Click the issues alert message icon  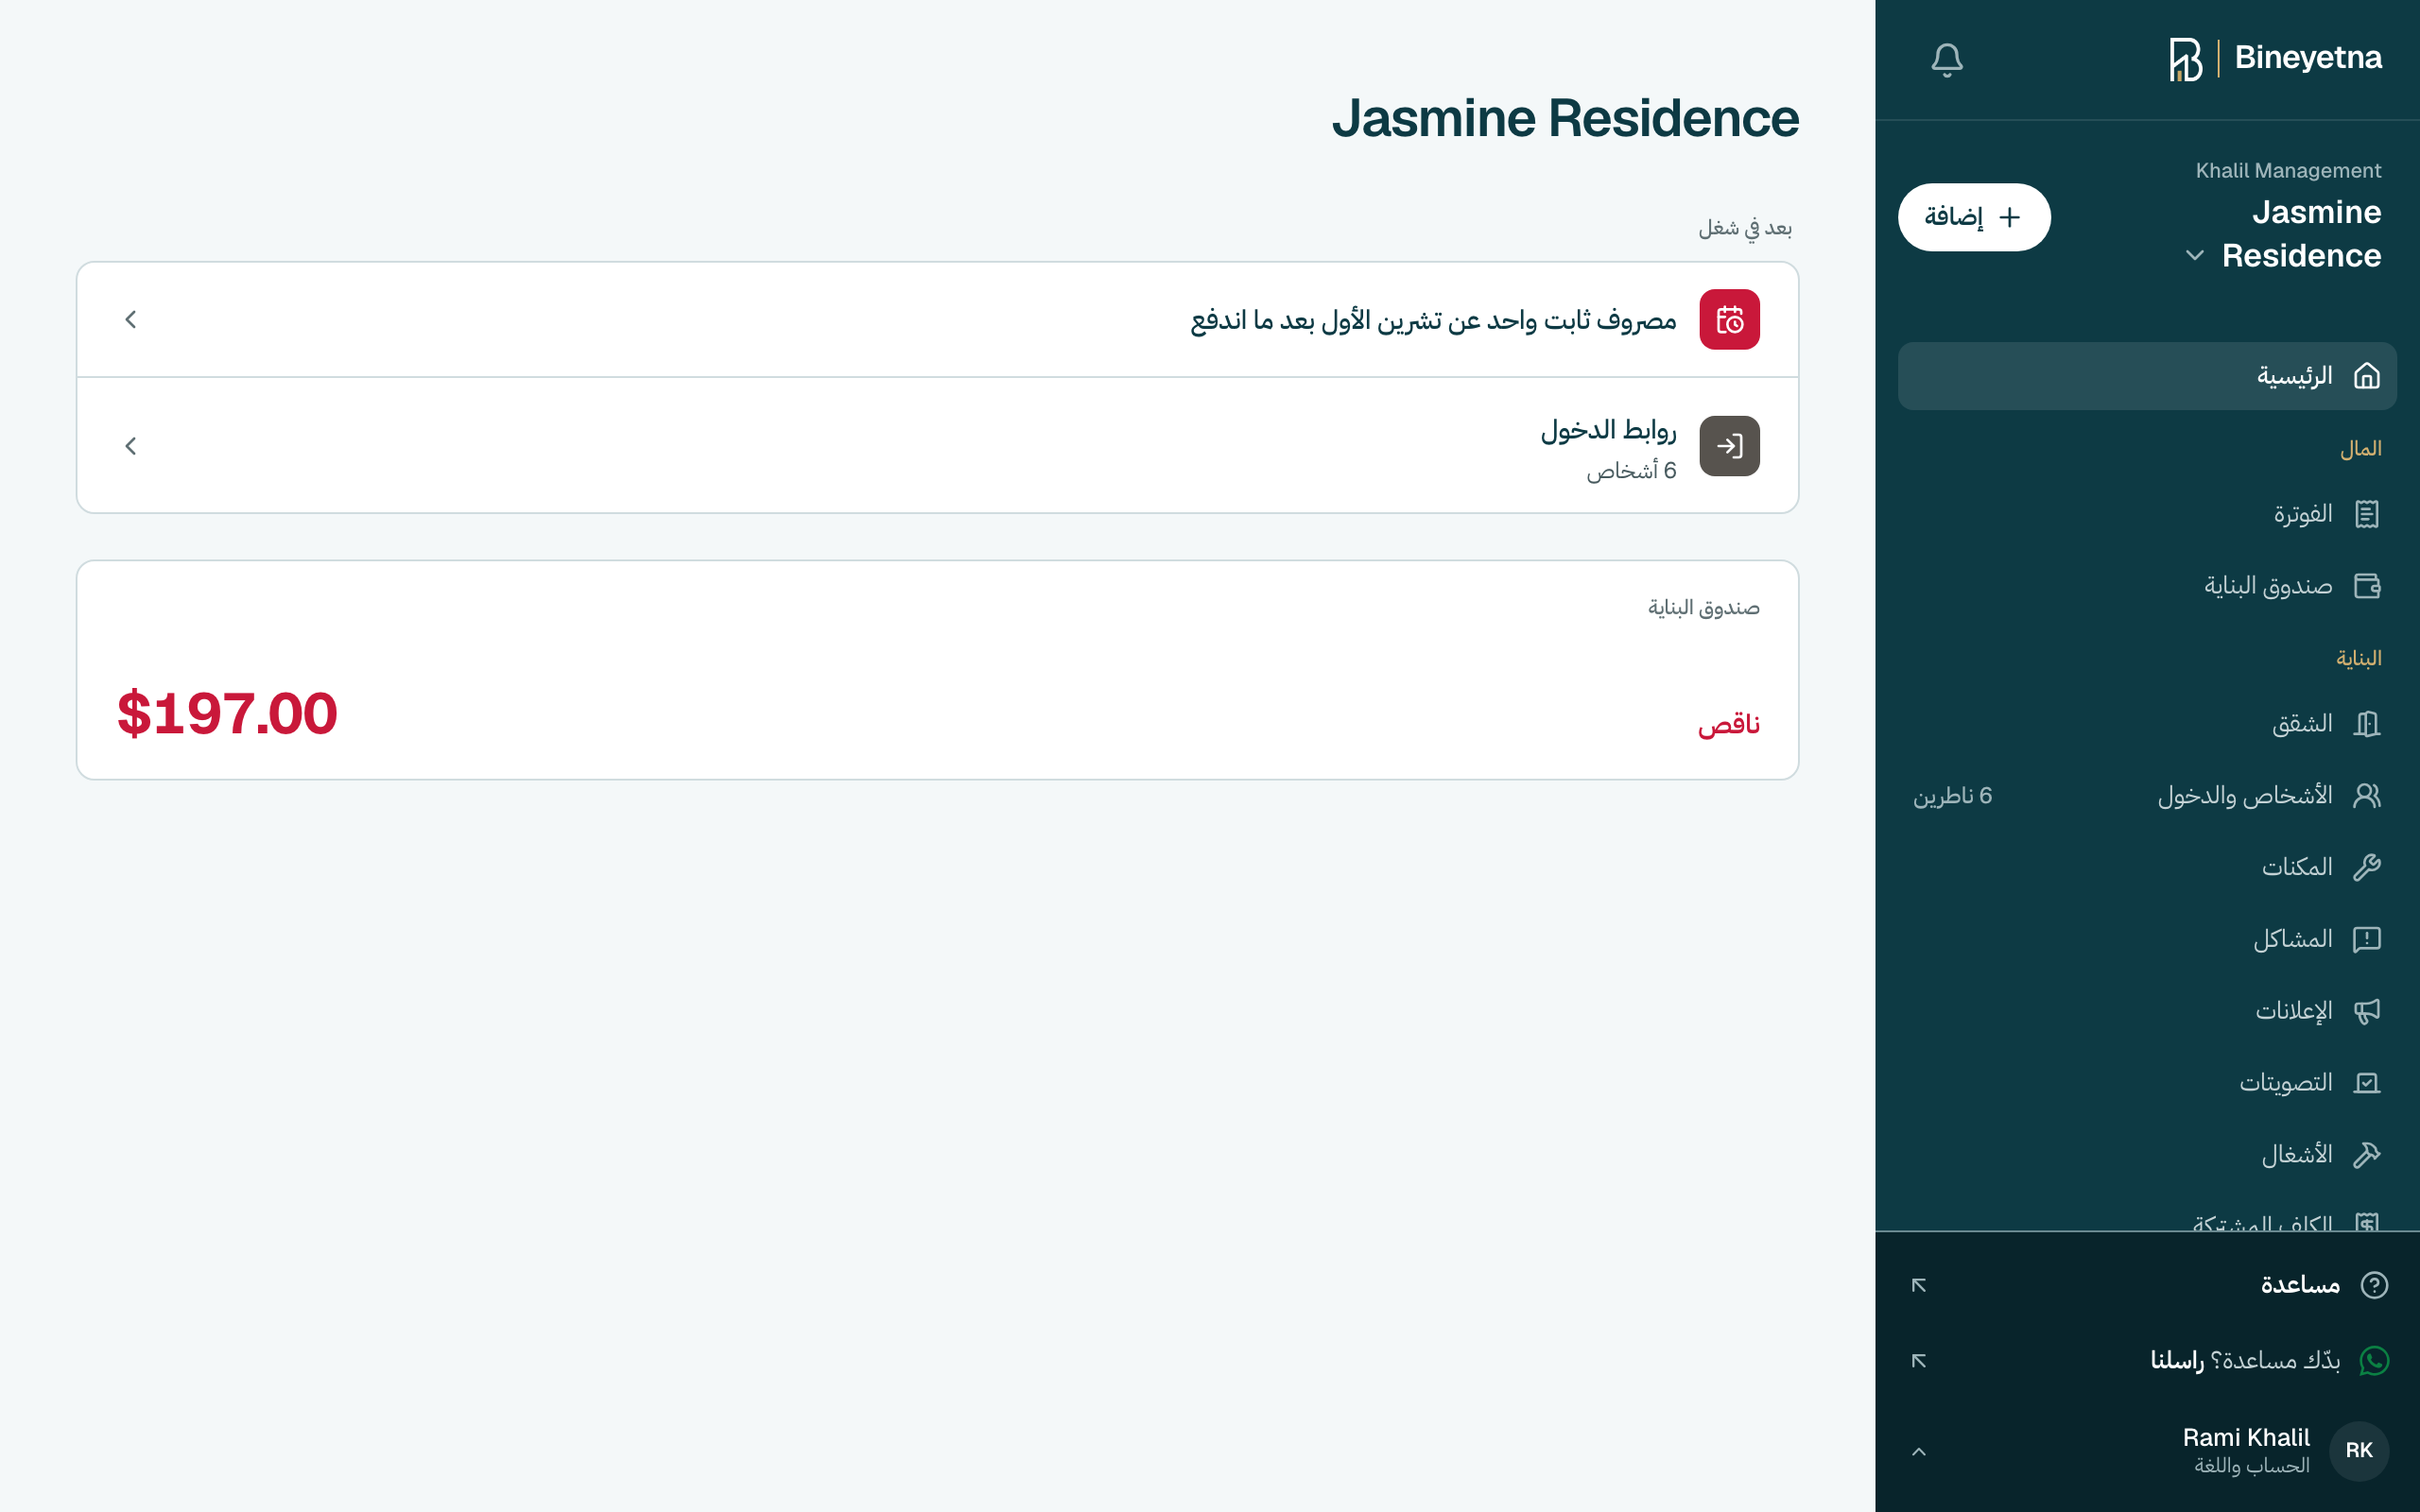pos(2366,939)
